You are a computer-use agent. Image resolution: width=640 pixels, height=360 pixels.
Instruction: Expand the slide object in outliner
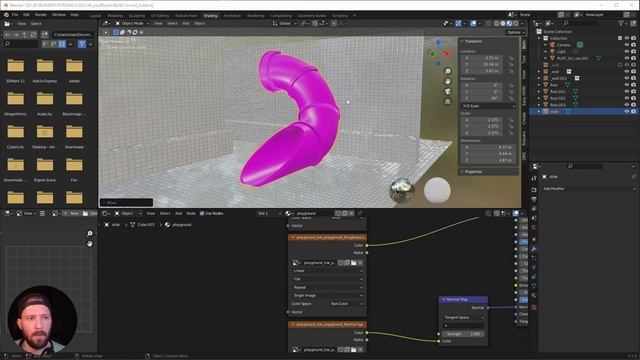(539, 111)
